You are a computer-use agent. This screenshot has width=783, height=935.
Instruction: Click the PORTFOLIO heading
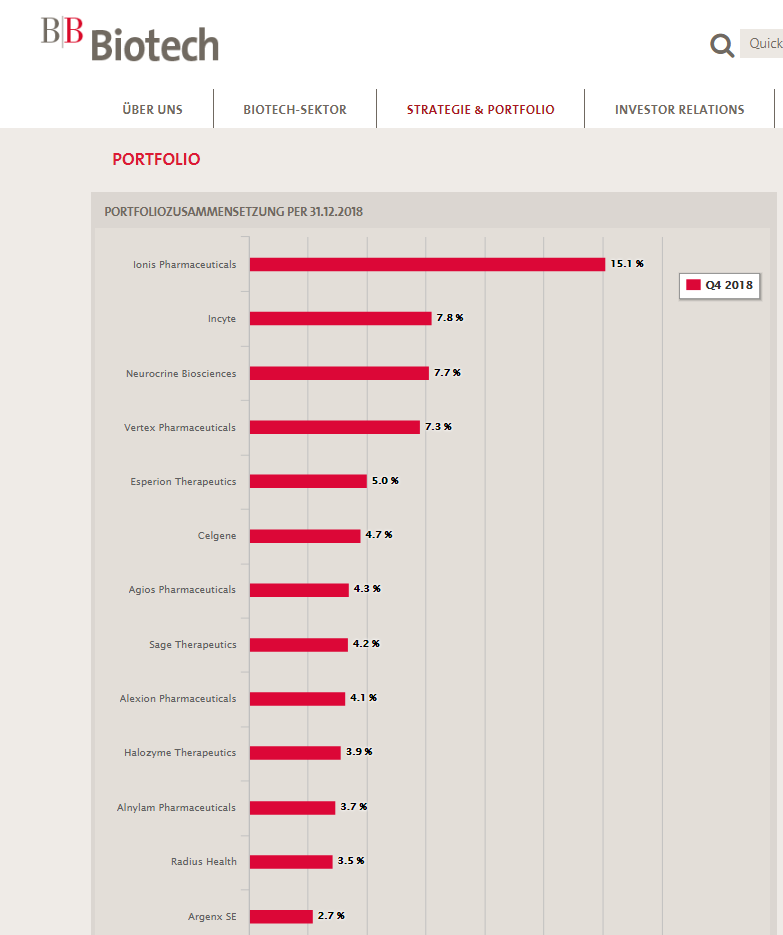click(156, 159)
